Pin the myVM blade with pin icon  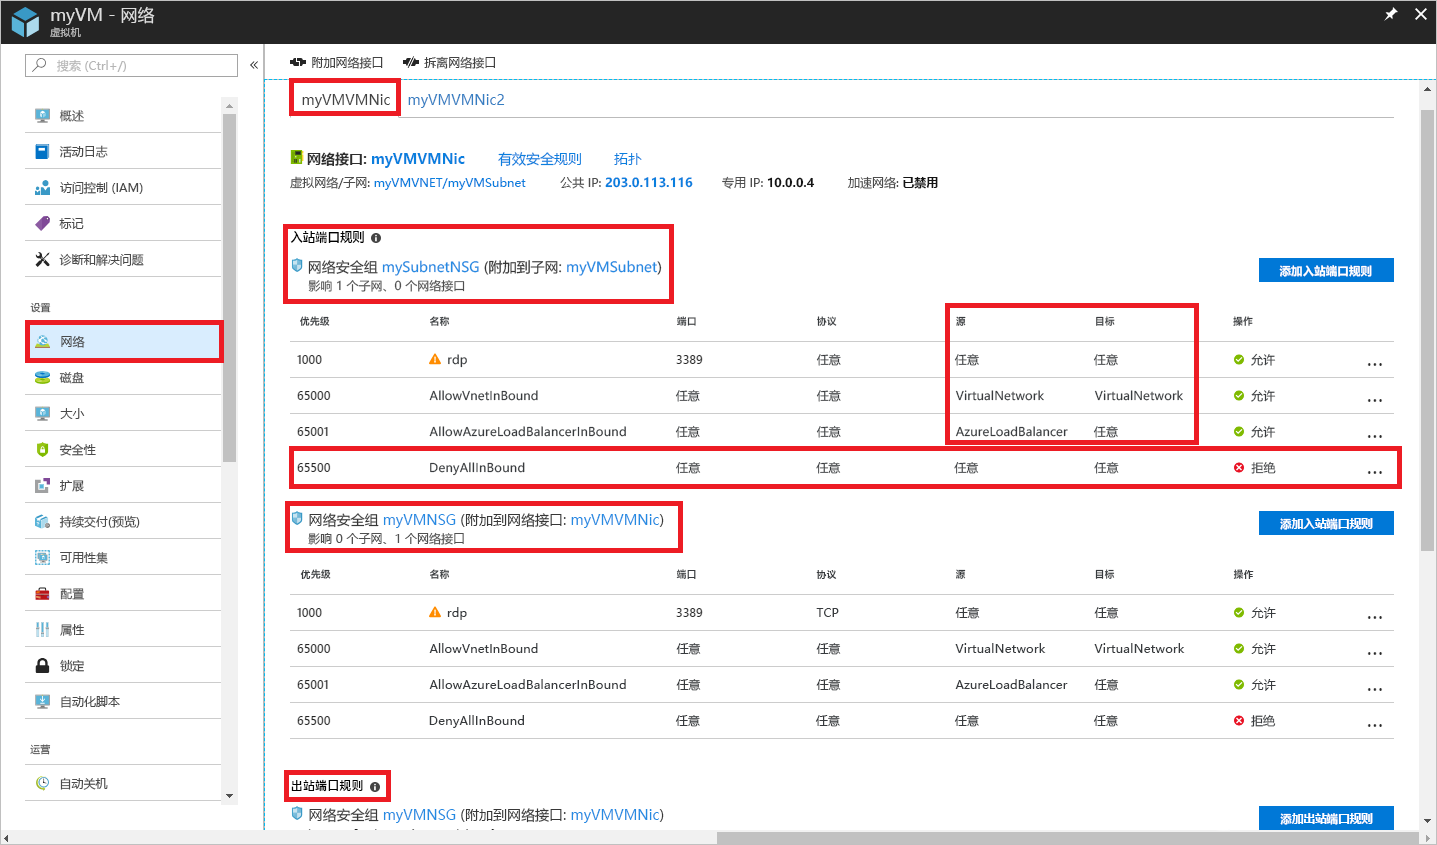(1390, 14)
